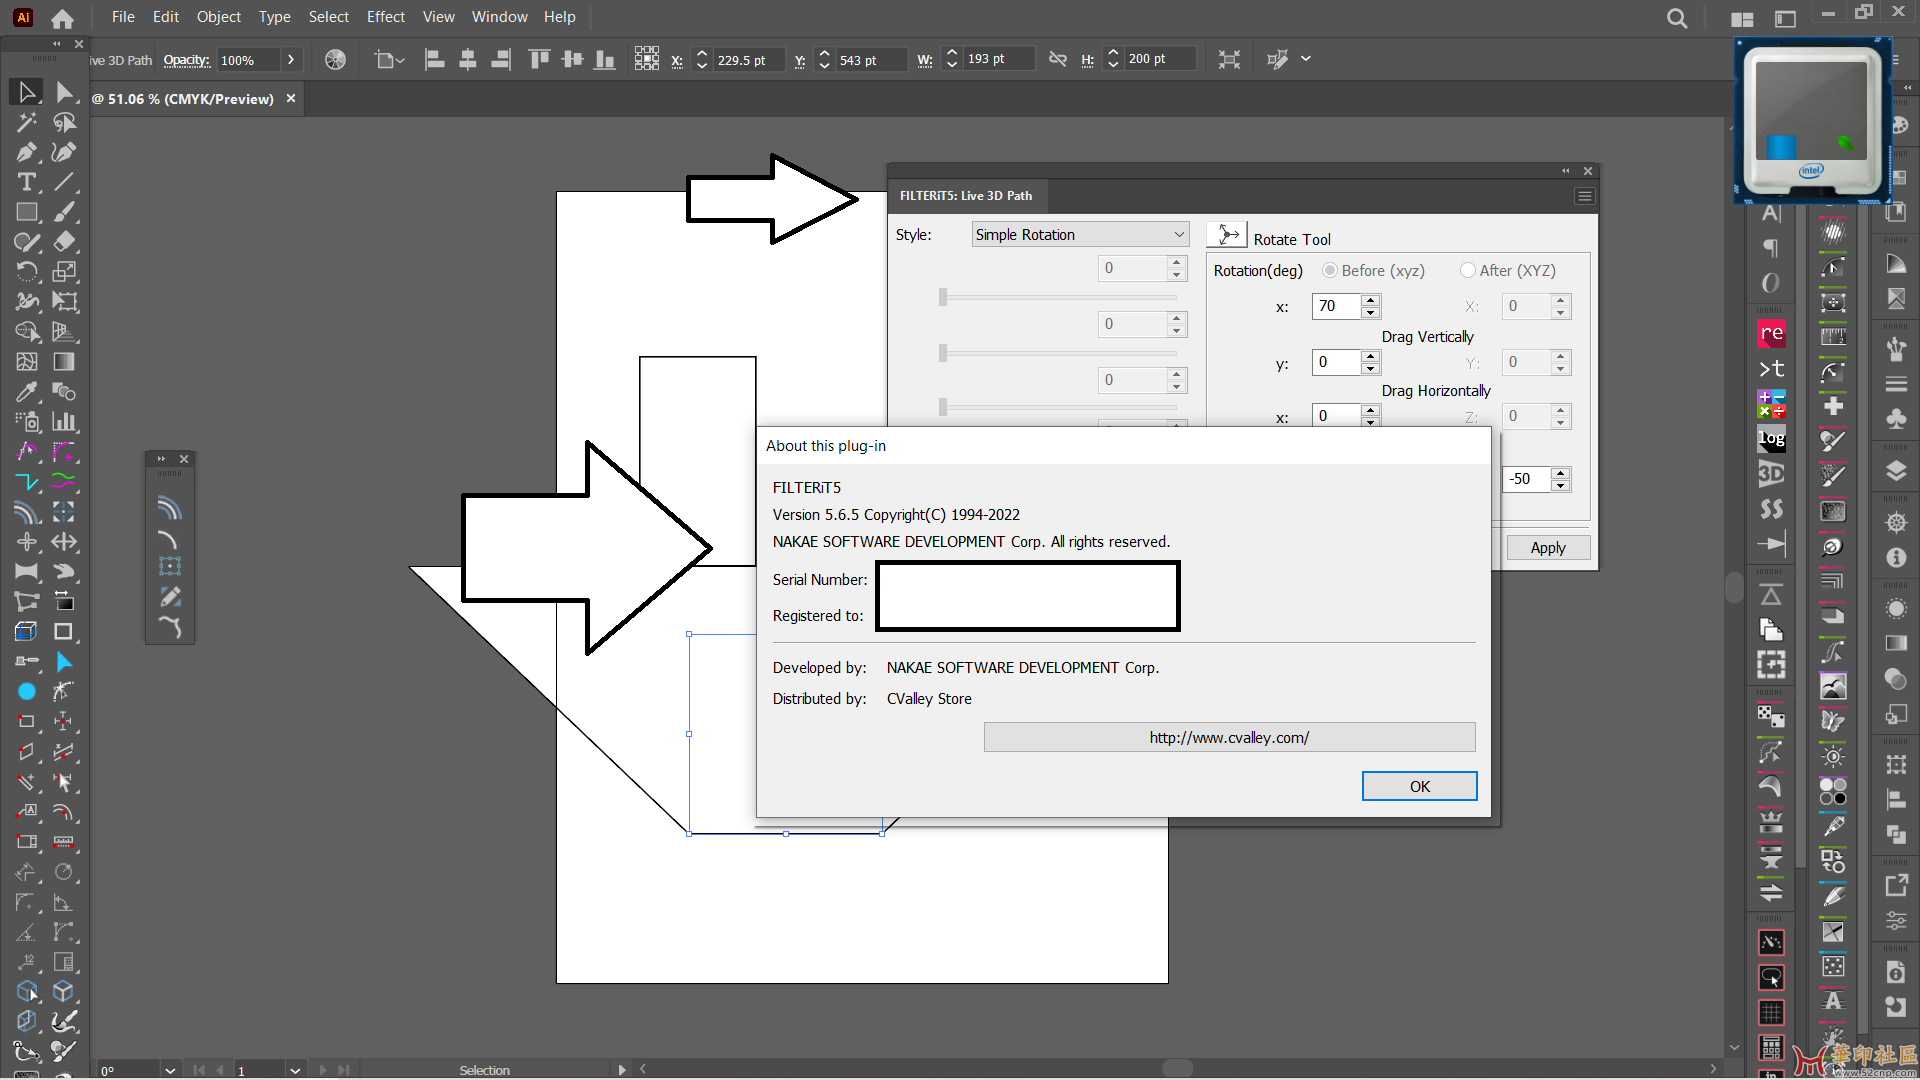1920x1080 pixels.
Task: Expand the Opacity dropdown arrow
Action: click(290, 60)
